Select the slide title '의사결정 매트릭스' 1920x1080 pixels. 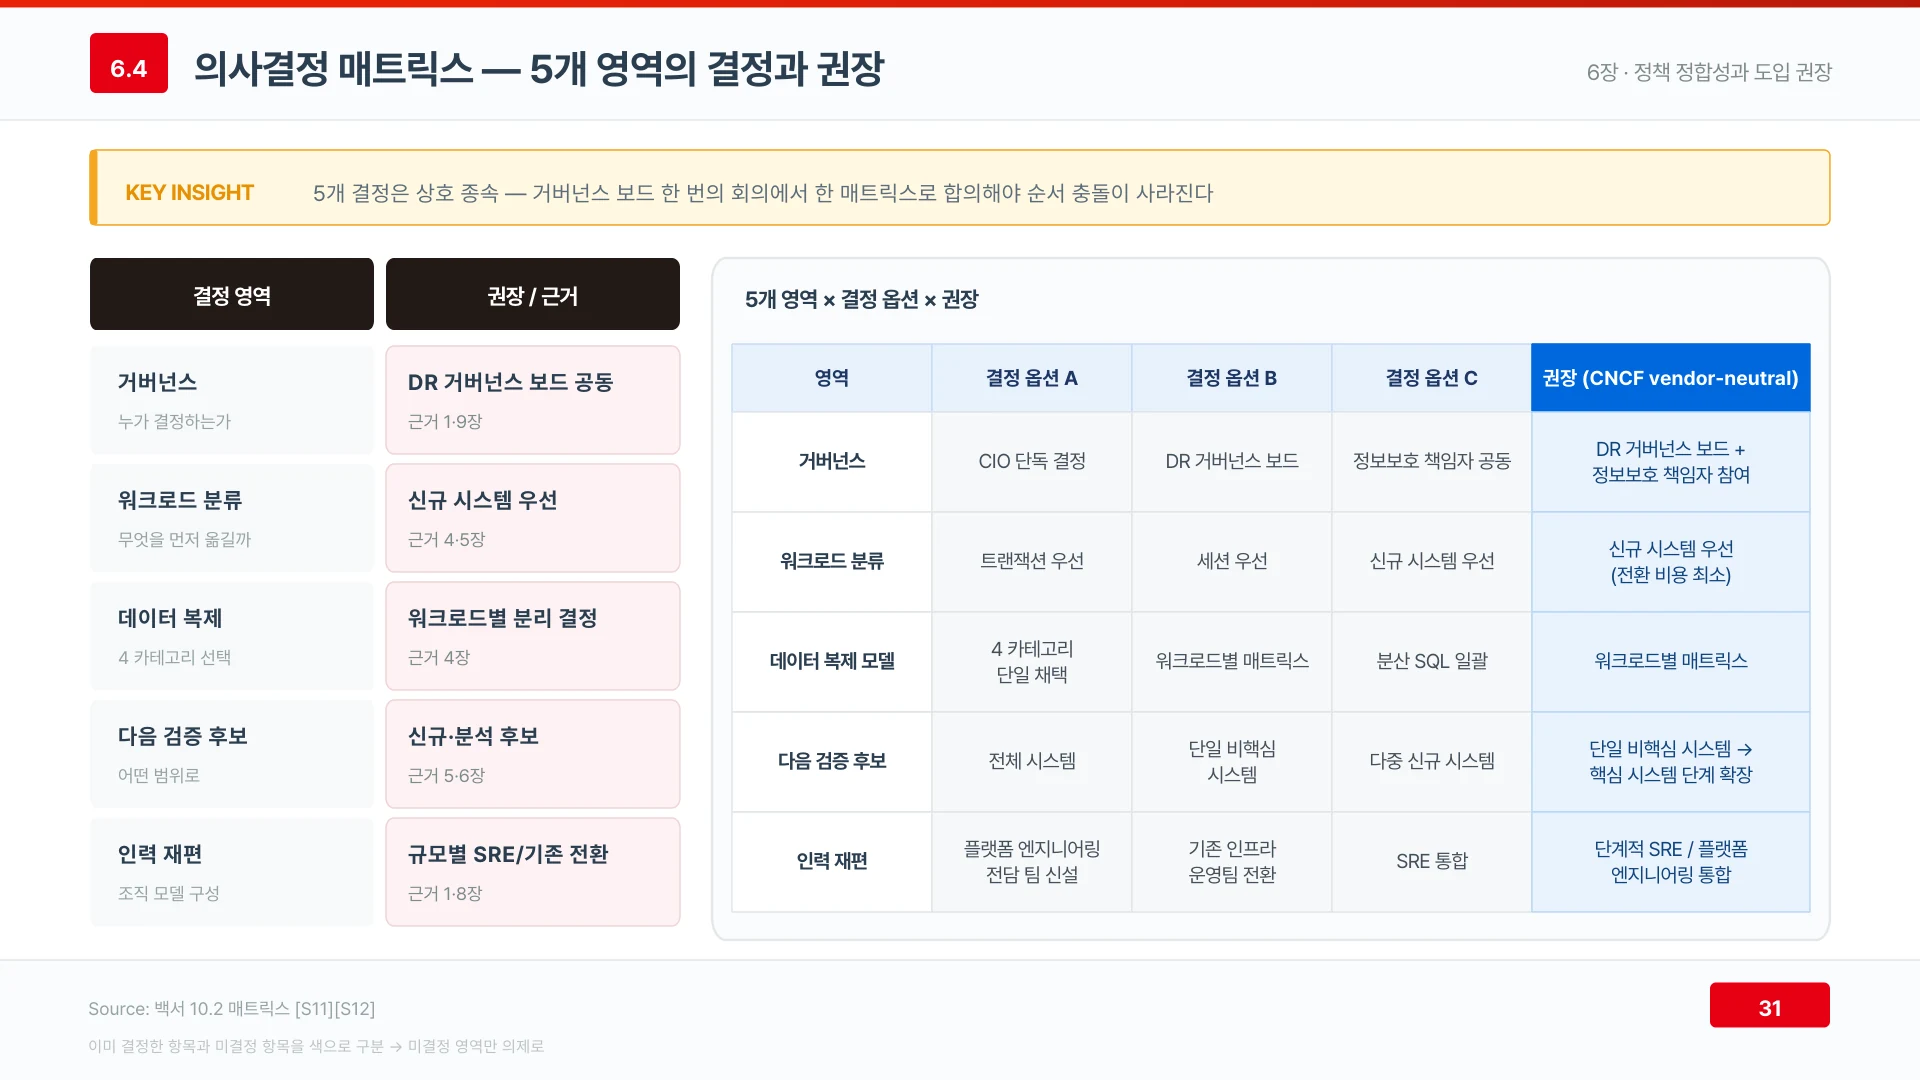[333, 68]
